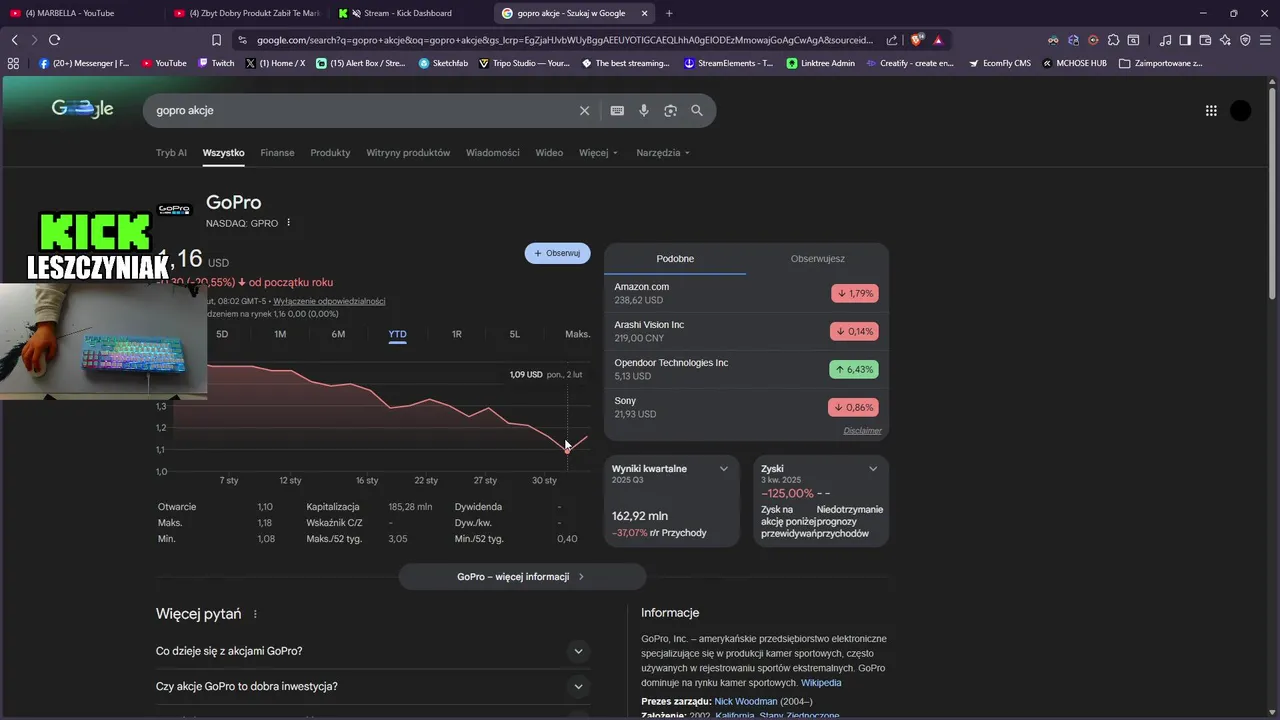Viewport: 1280px width, 720px height.
Task: Select the 1R chart range
Action: coord(456,334)
